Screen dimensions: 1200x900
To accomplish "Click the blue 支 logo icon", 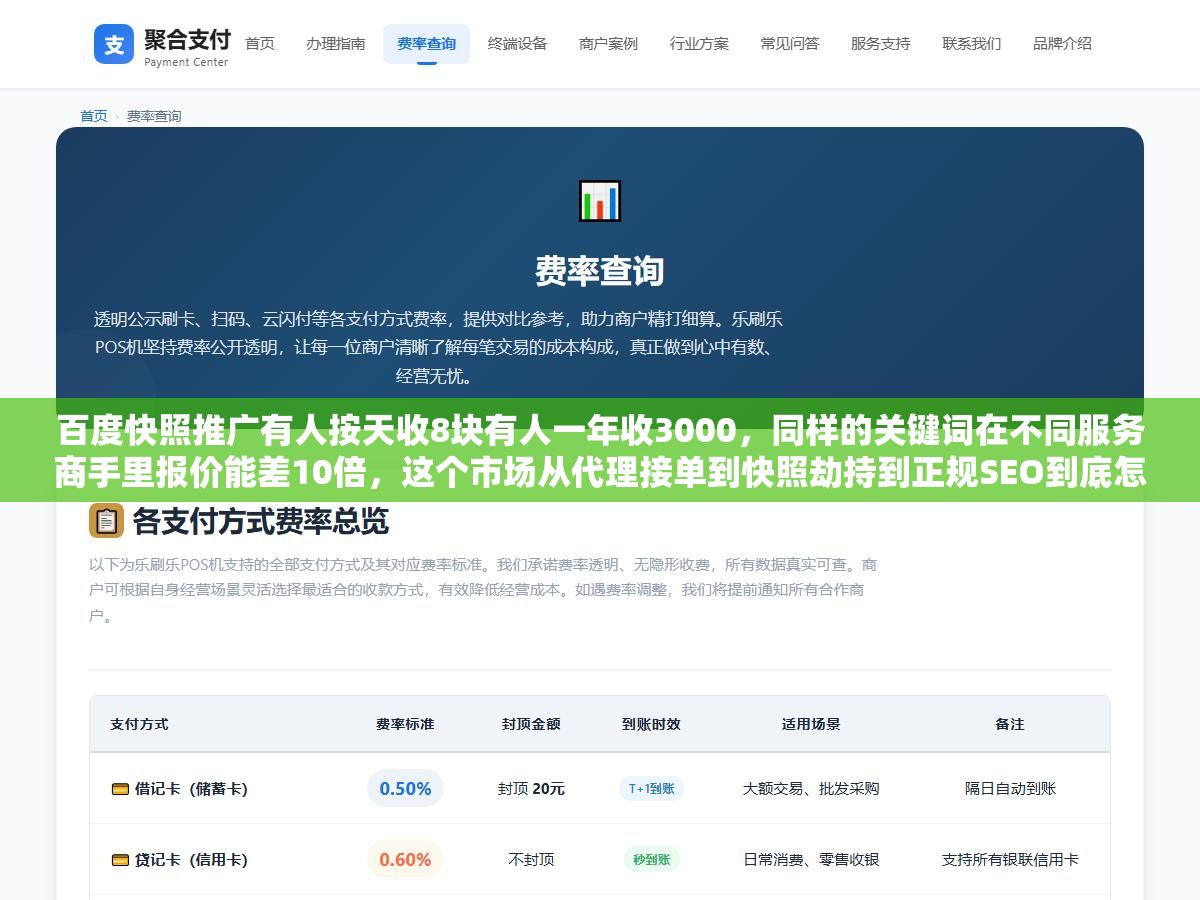I will click(x=114, y=44).
